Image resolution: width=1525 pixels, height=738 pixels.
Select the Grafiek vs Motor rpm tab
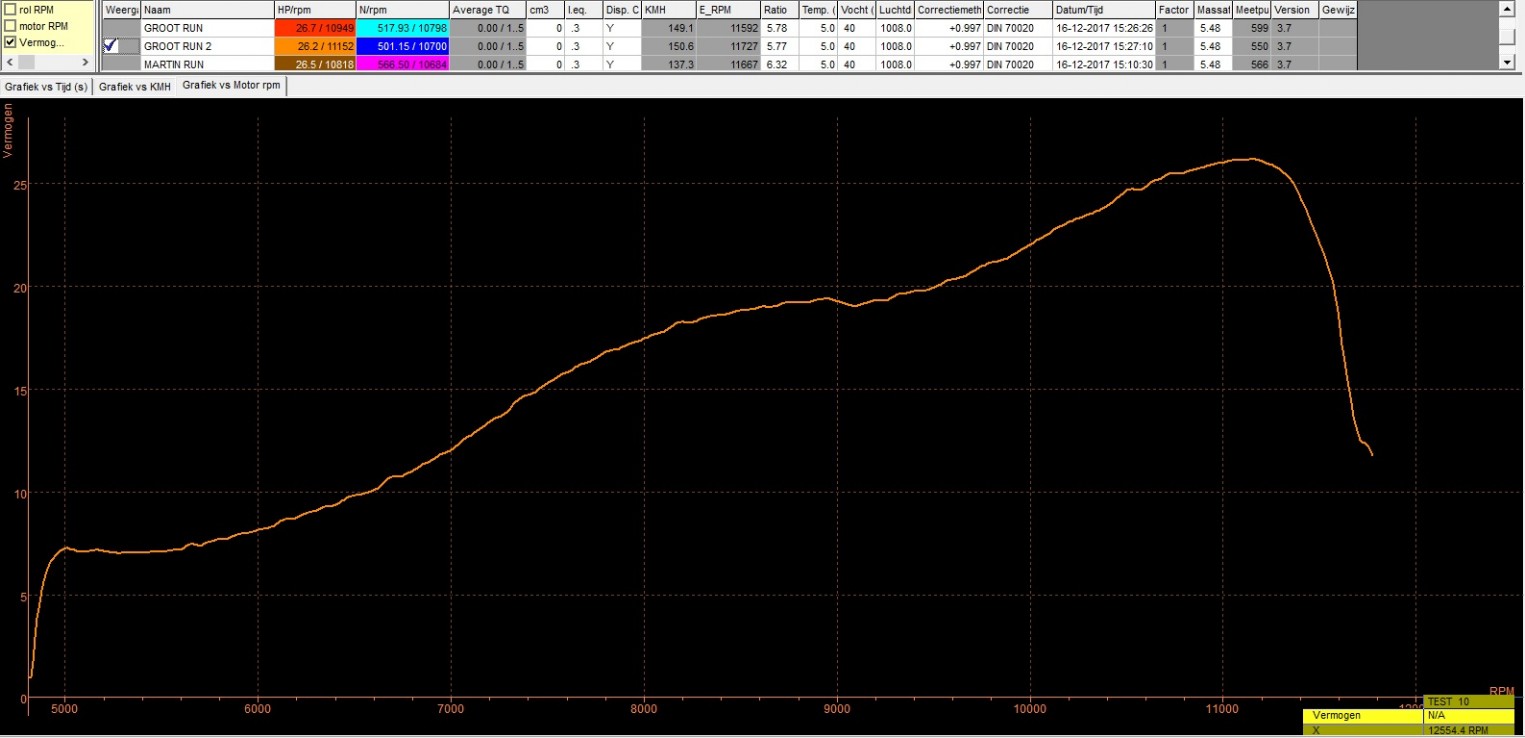(232, 86)
